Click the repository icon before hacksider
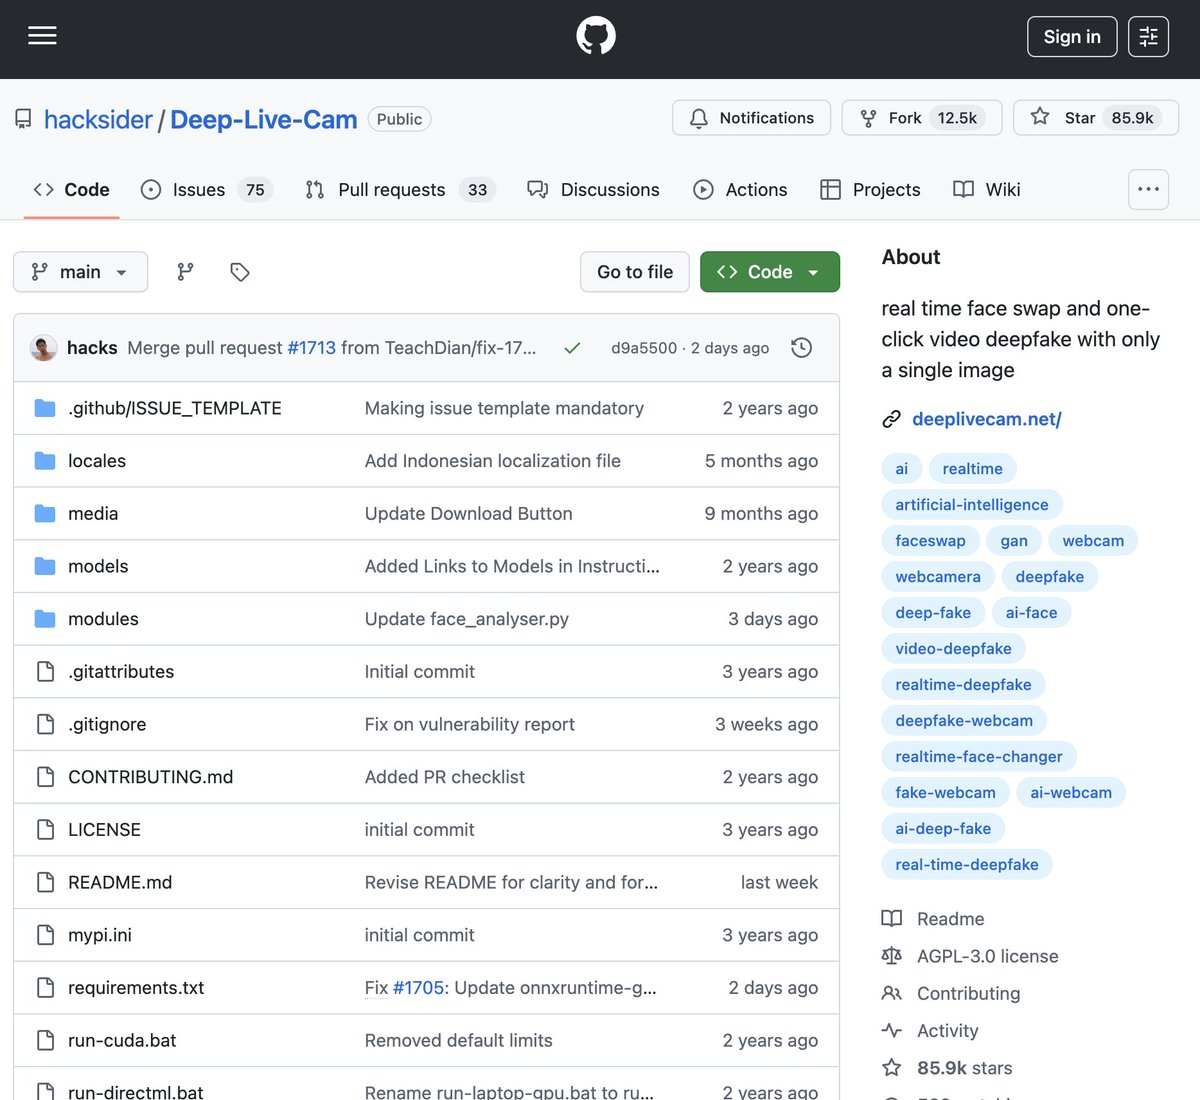This screenshot has width=1200, height=1100. click(23, 119)
